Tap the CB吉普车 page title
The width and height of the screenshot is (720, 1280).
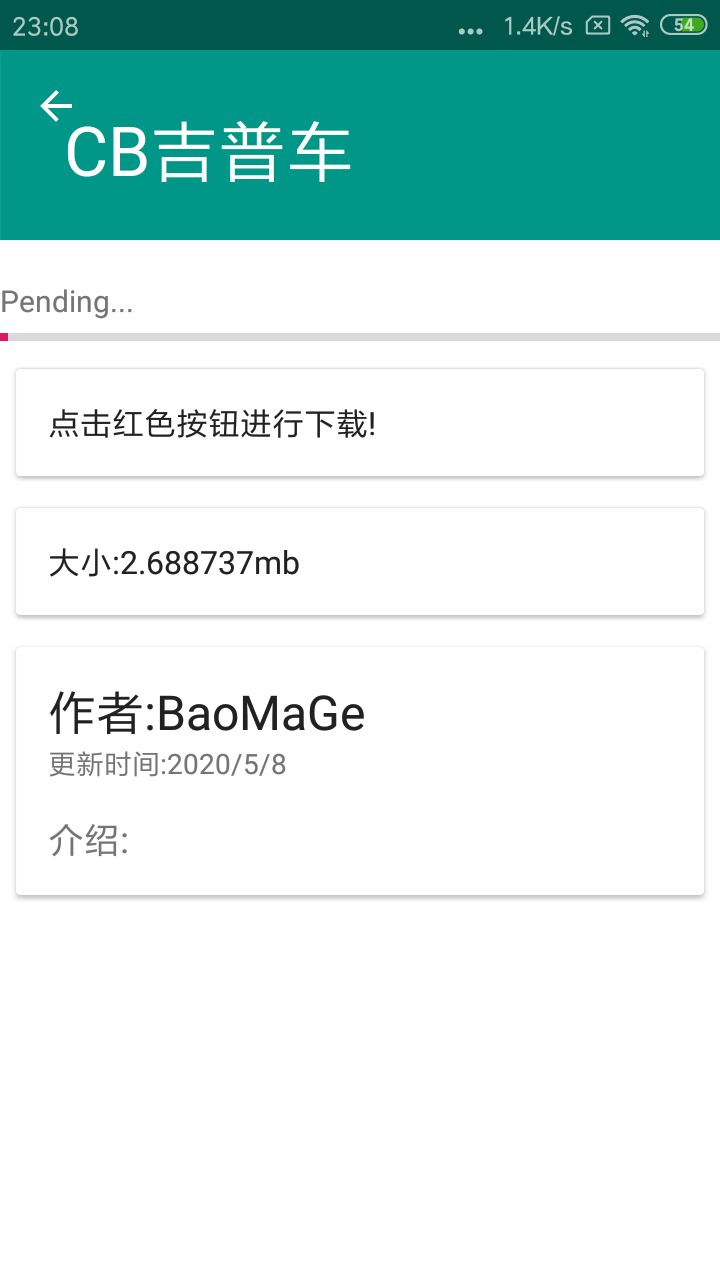(x=208, y=154)
